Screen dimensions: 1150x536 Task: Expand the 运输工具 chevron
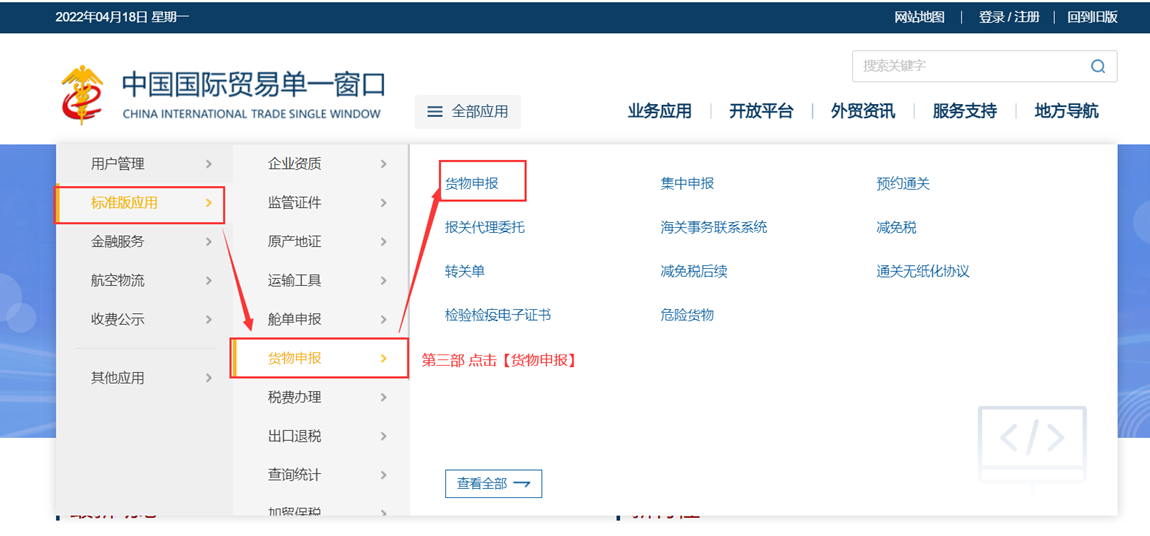pos(383,281)
